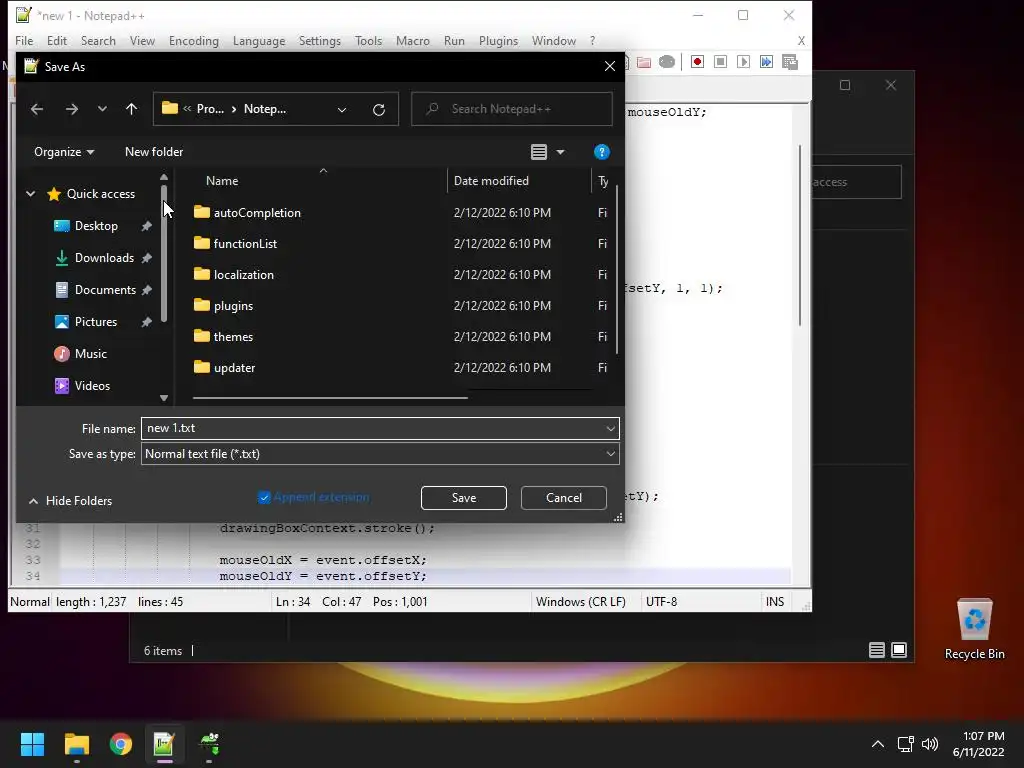Open the Windows Start menu

[x=32, y=744]
